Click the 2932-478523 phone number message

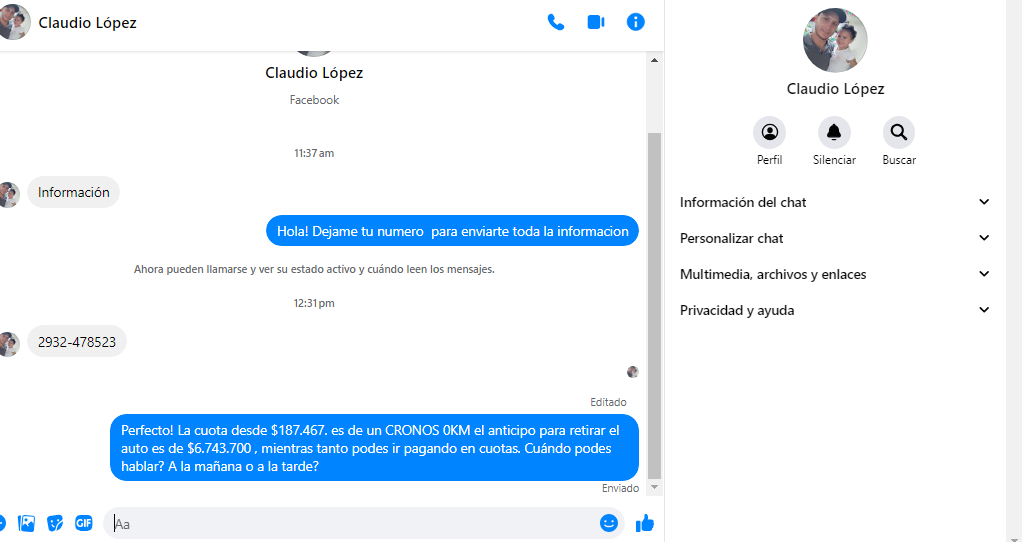[x=77, y=342]
